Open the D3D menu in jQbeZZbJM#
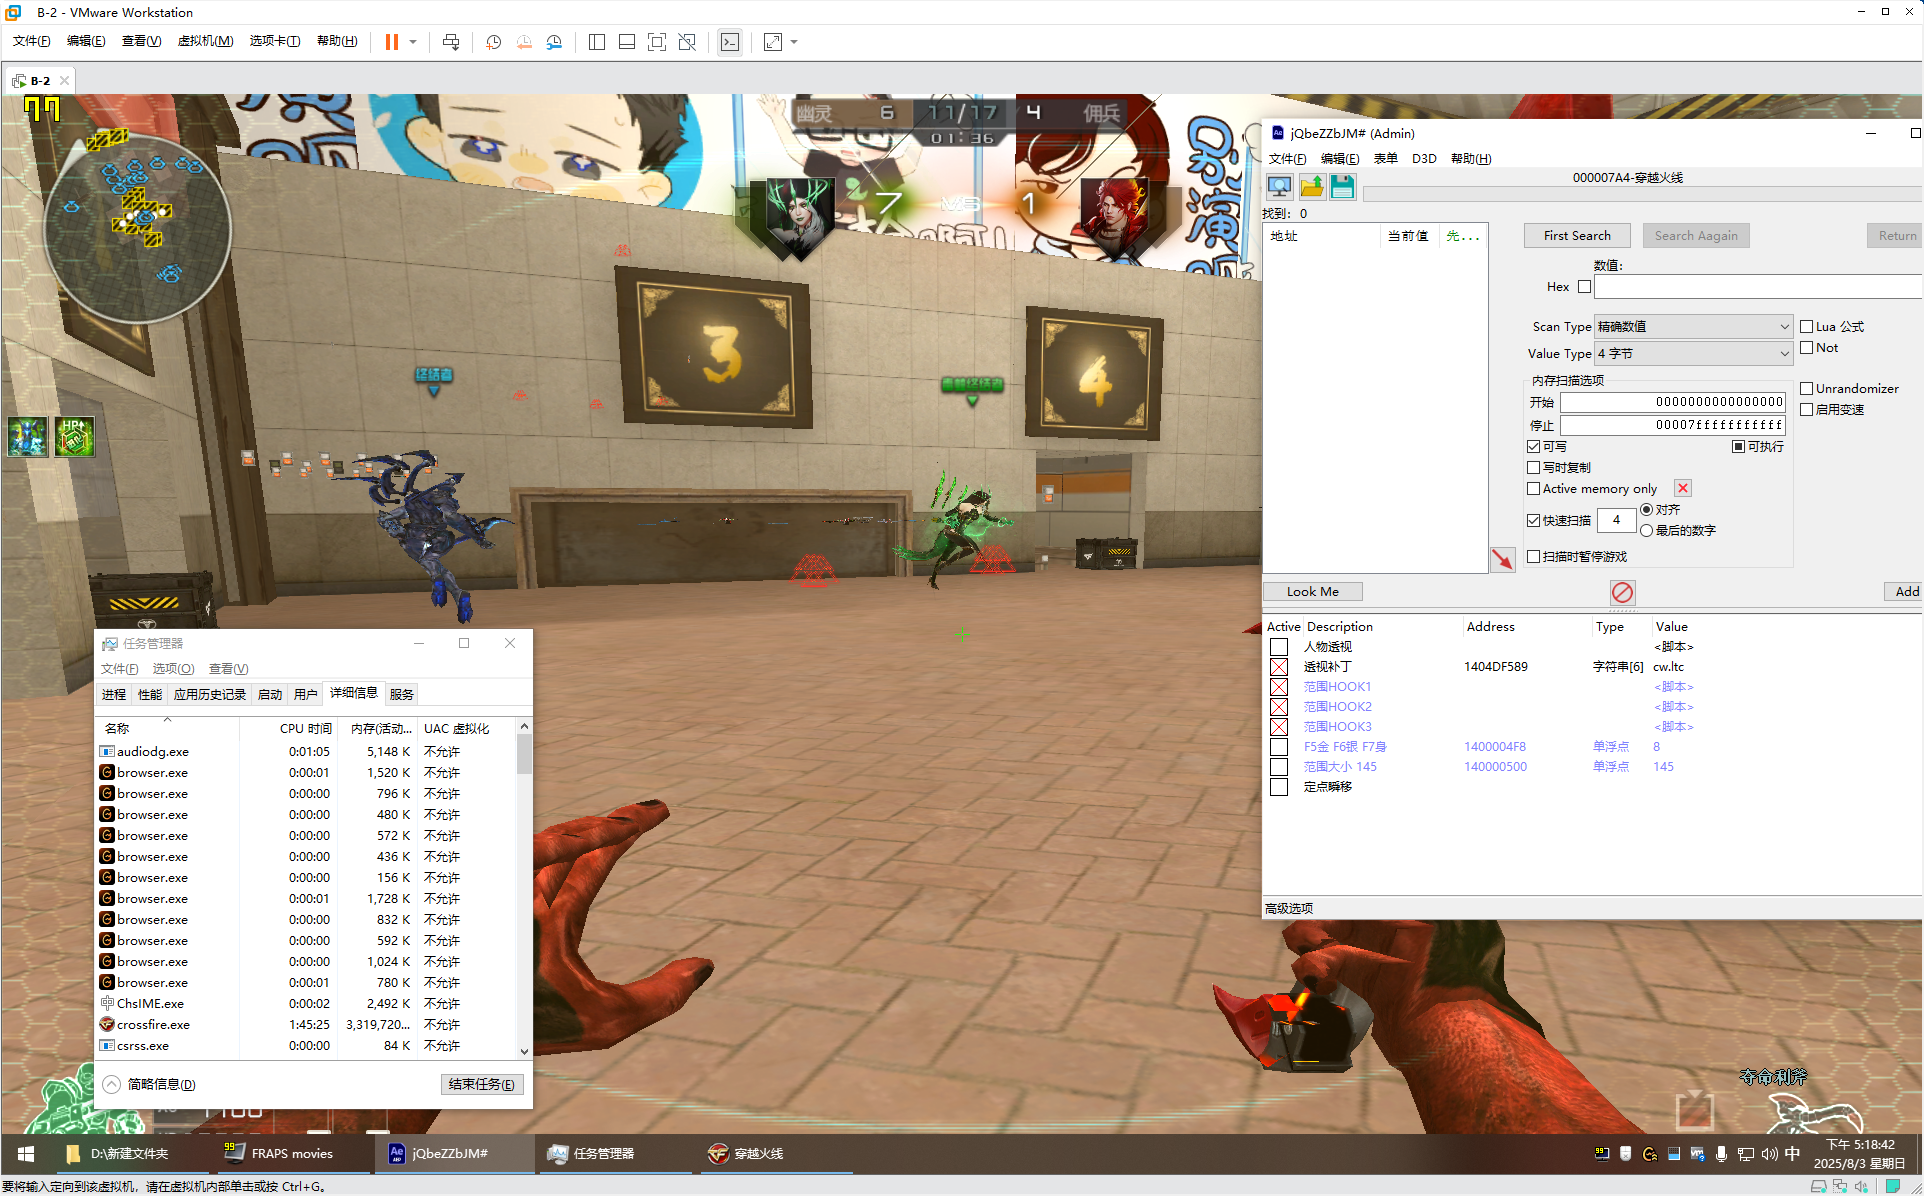1924x1196 pixels. click(1424, 159)
